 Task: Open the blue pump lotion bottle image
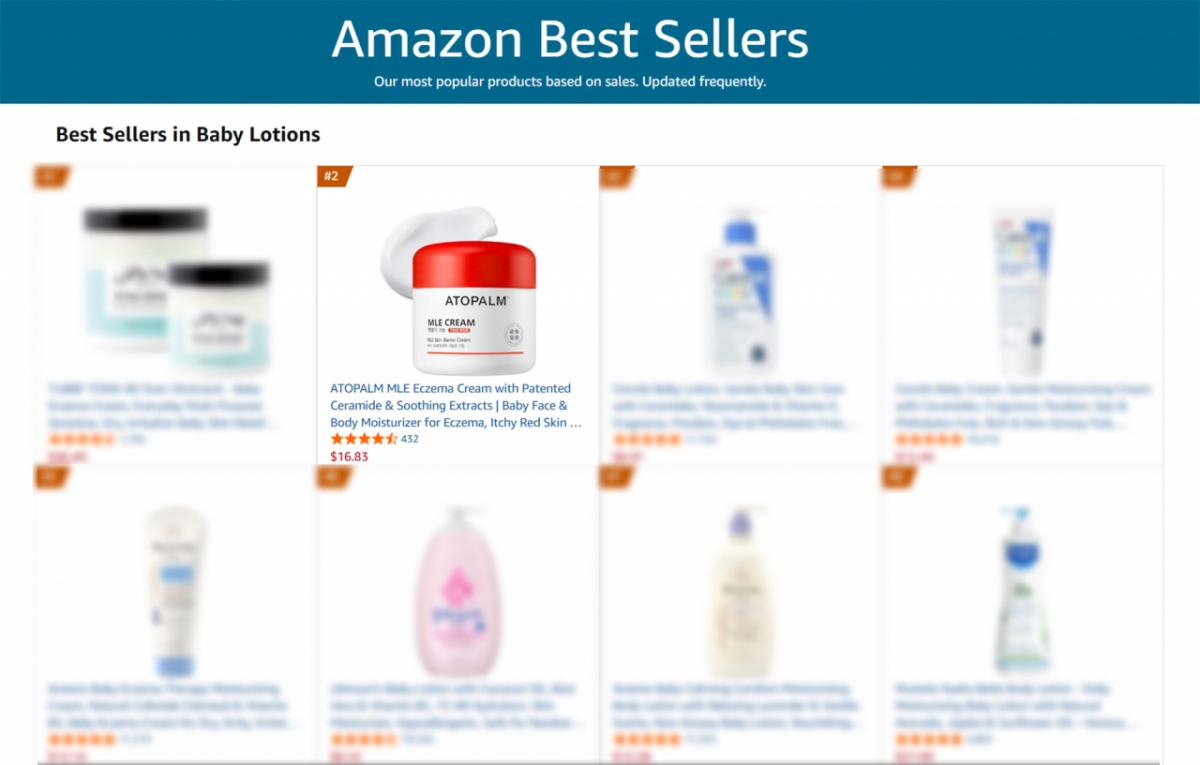741,290
